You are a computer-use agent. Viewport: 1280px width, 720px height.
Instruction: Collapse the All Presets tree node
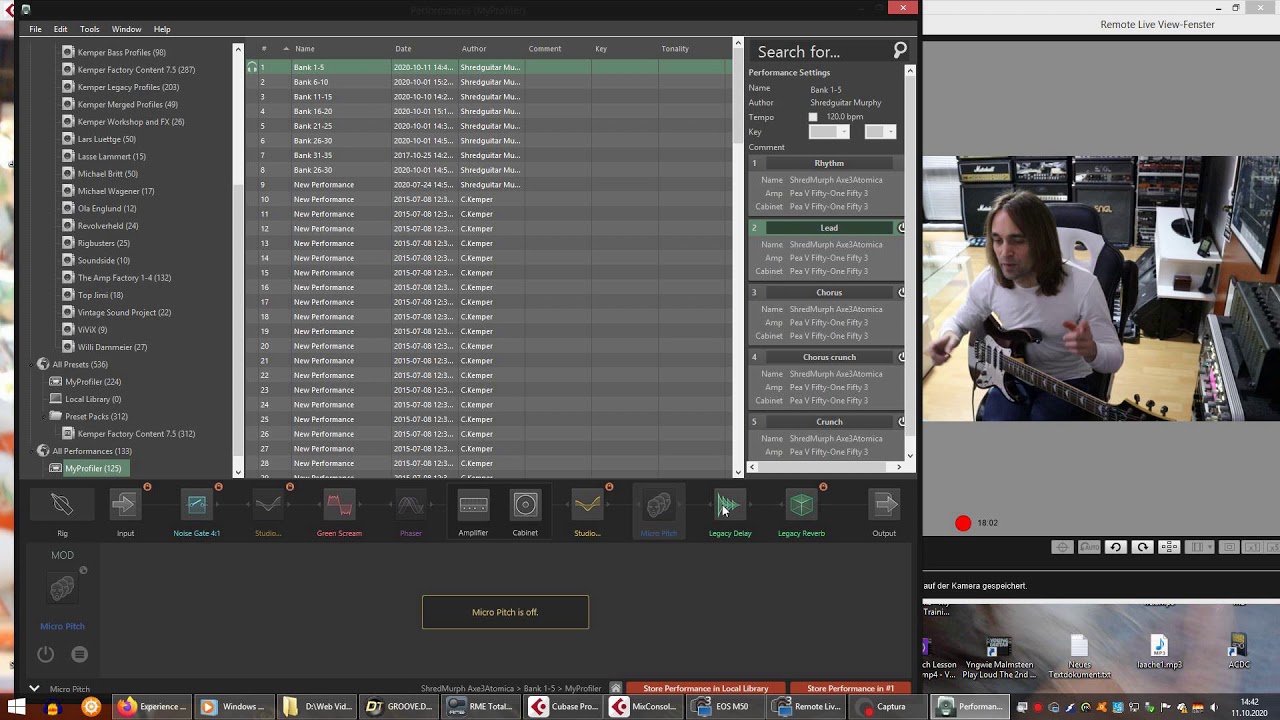31,364
